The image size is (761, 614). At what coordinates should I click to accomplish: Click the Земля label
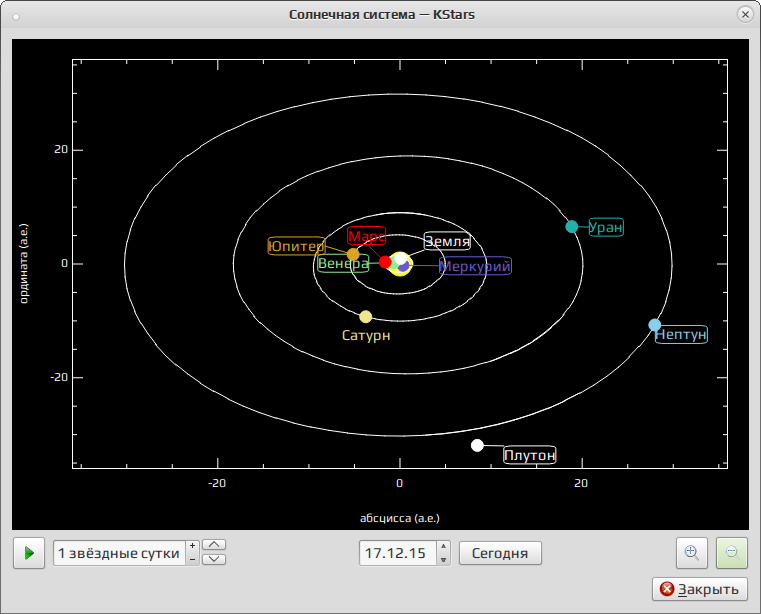[x=447, y=241]
